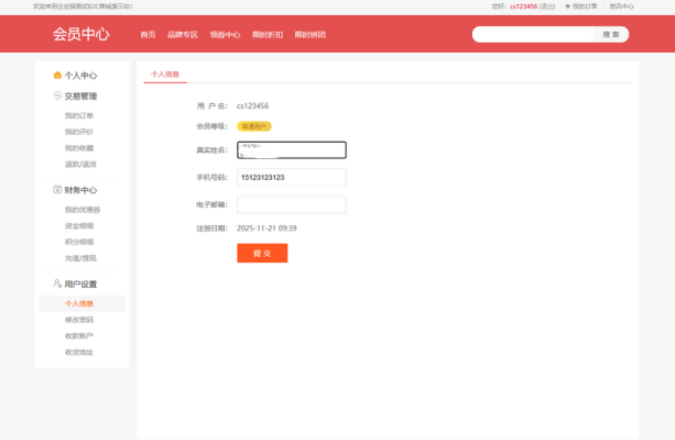Open 领券中心 in the navigation bar
This screenshot has width=675, height=440.
pyautogui.click(x=225, y=34)
